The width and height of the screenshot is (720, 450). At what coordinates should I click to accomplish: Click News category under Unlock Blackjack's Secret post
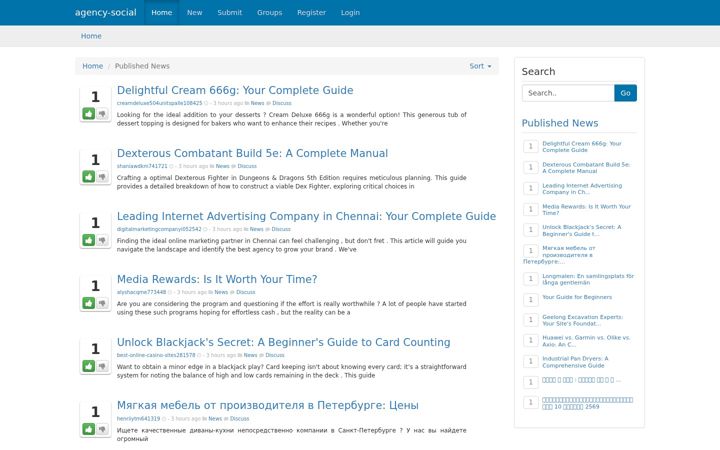(250, 355)
